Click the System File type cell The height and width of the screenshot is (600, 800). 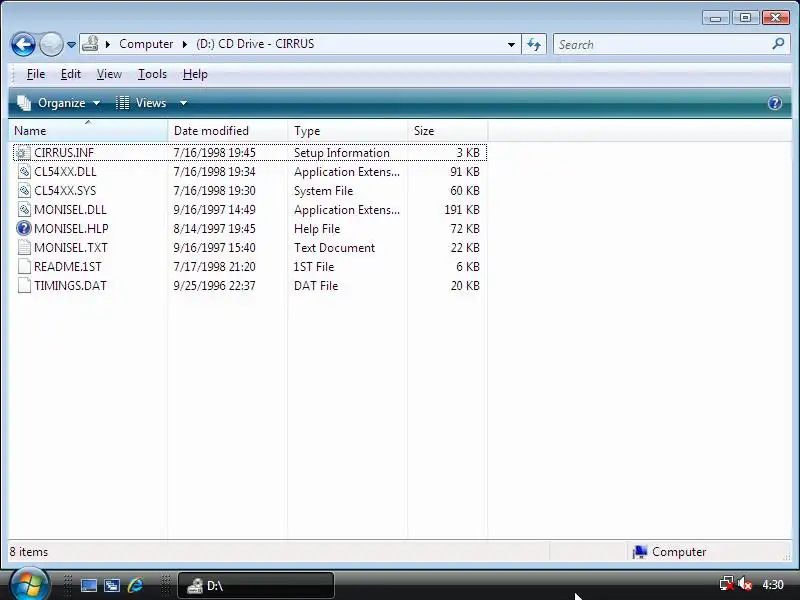(x=323, y=190)
